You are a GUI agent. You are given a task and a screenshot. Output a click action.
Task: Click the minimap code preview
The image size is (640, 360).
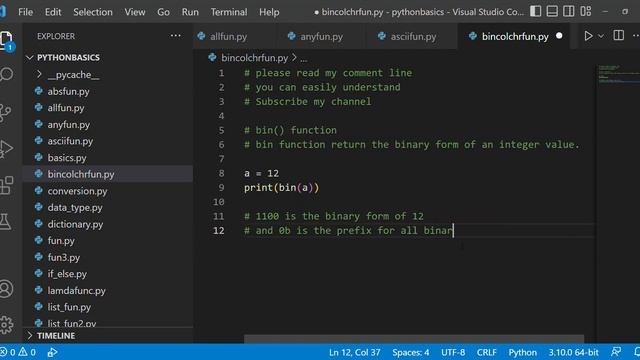[618, 74]
